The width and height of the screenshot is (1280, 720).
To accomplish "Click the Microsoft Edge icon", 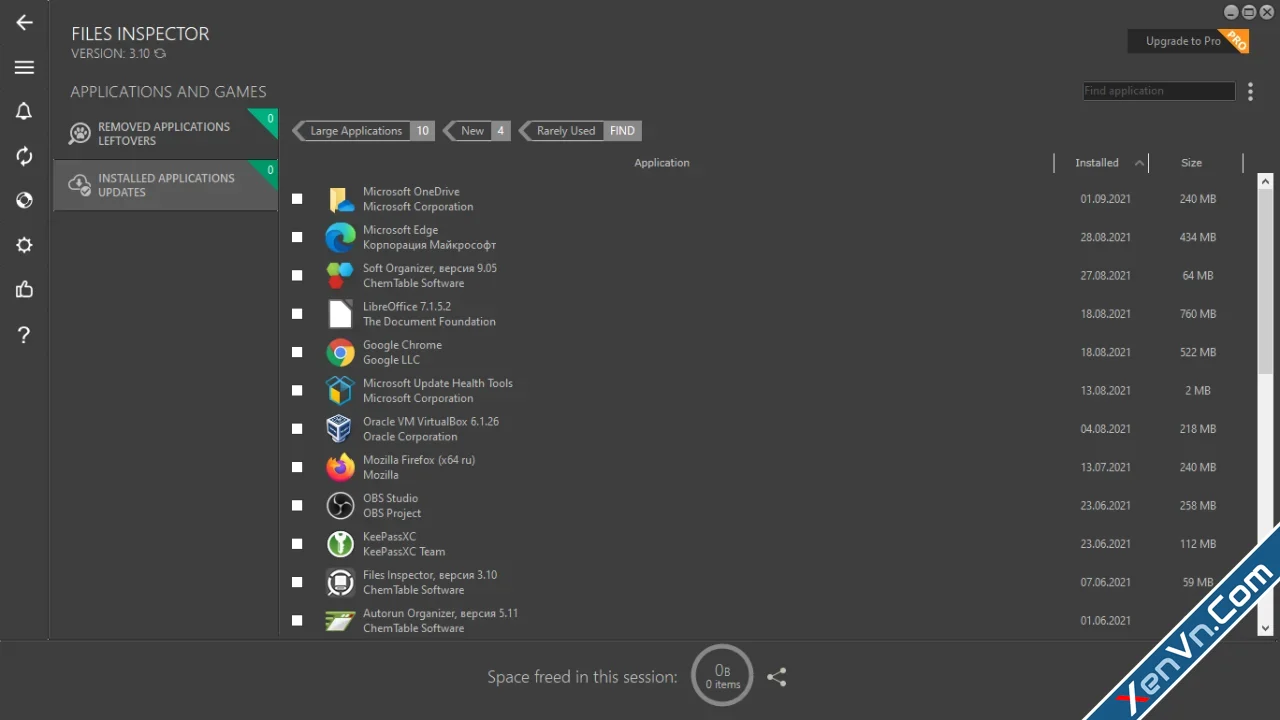I will click(340, 237).
